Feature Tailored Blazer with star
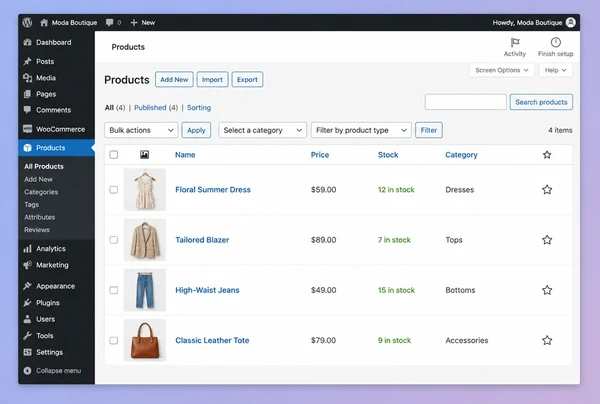Screen dimensions: 600x404 (x=547, y=240)
